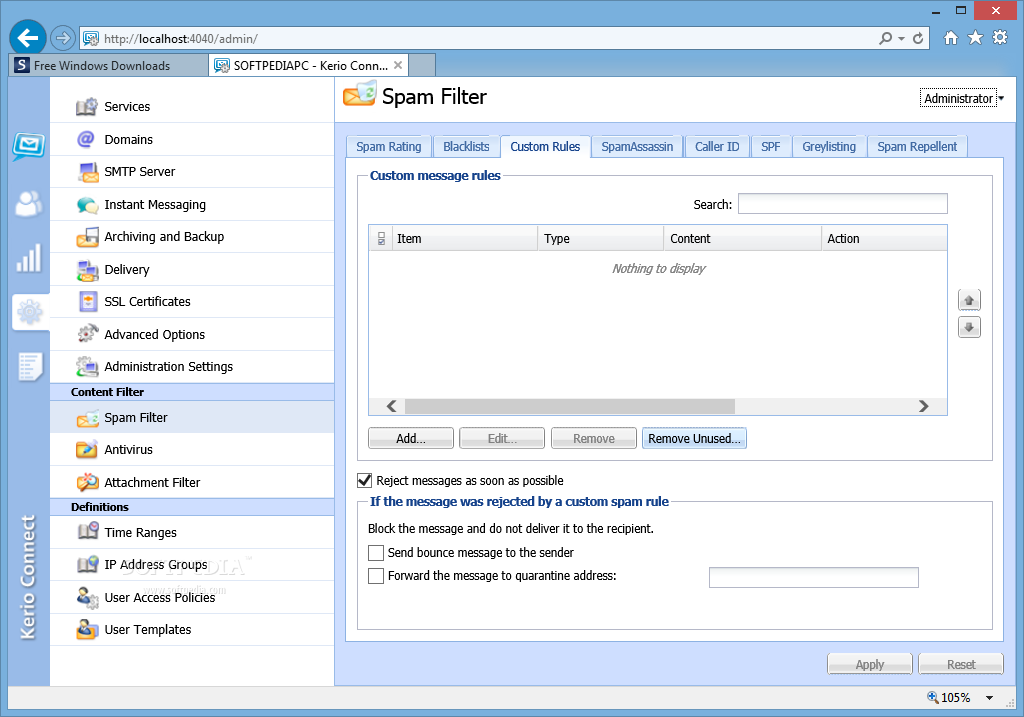The image size is (1024, 717).
Task: Click the Delivery icon
Action: click(87, 270)
